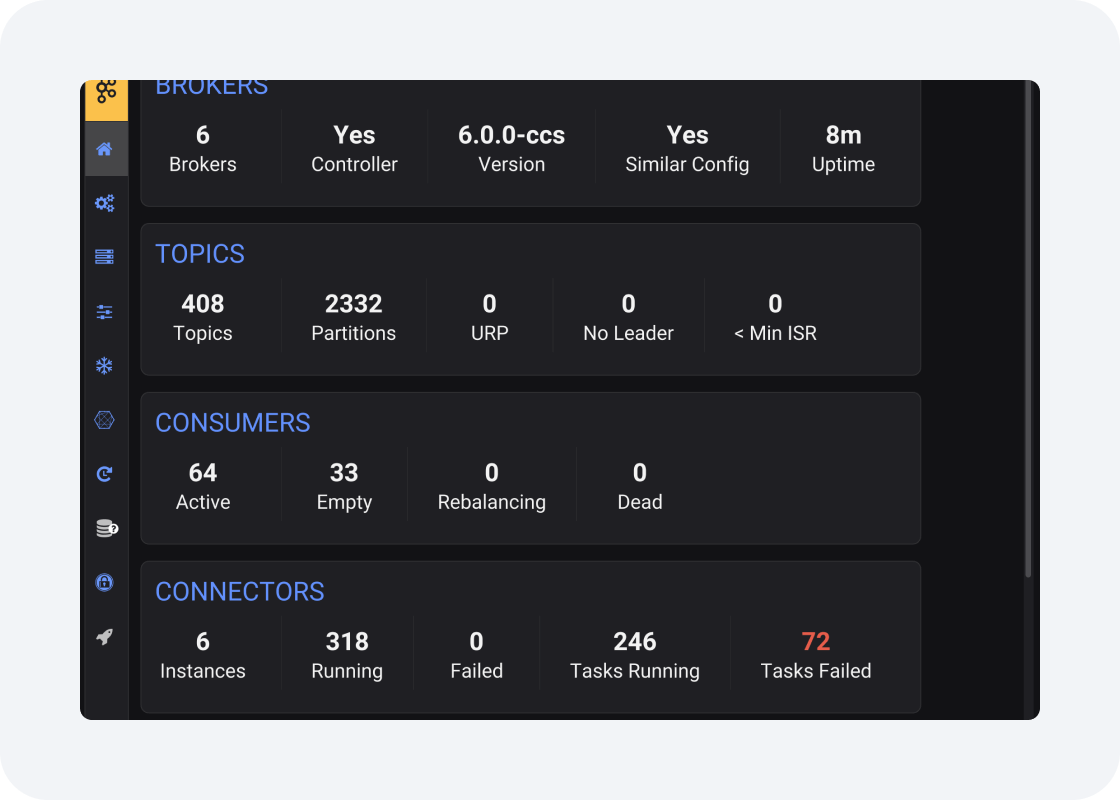Open the database question mark icon
The image size is (1120, 800).
point(106,529)
